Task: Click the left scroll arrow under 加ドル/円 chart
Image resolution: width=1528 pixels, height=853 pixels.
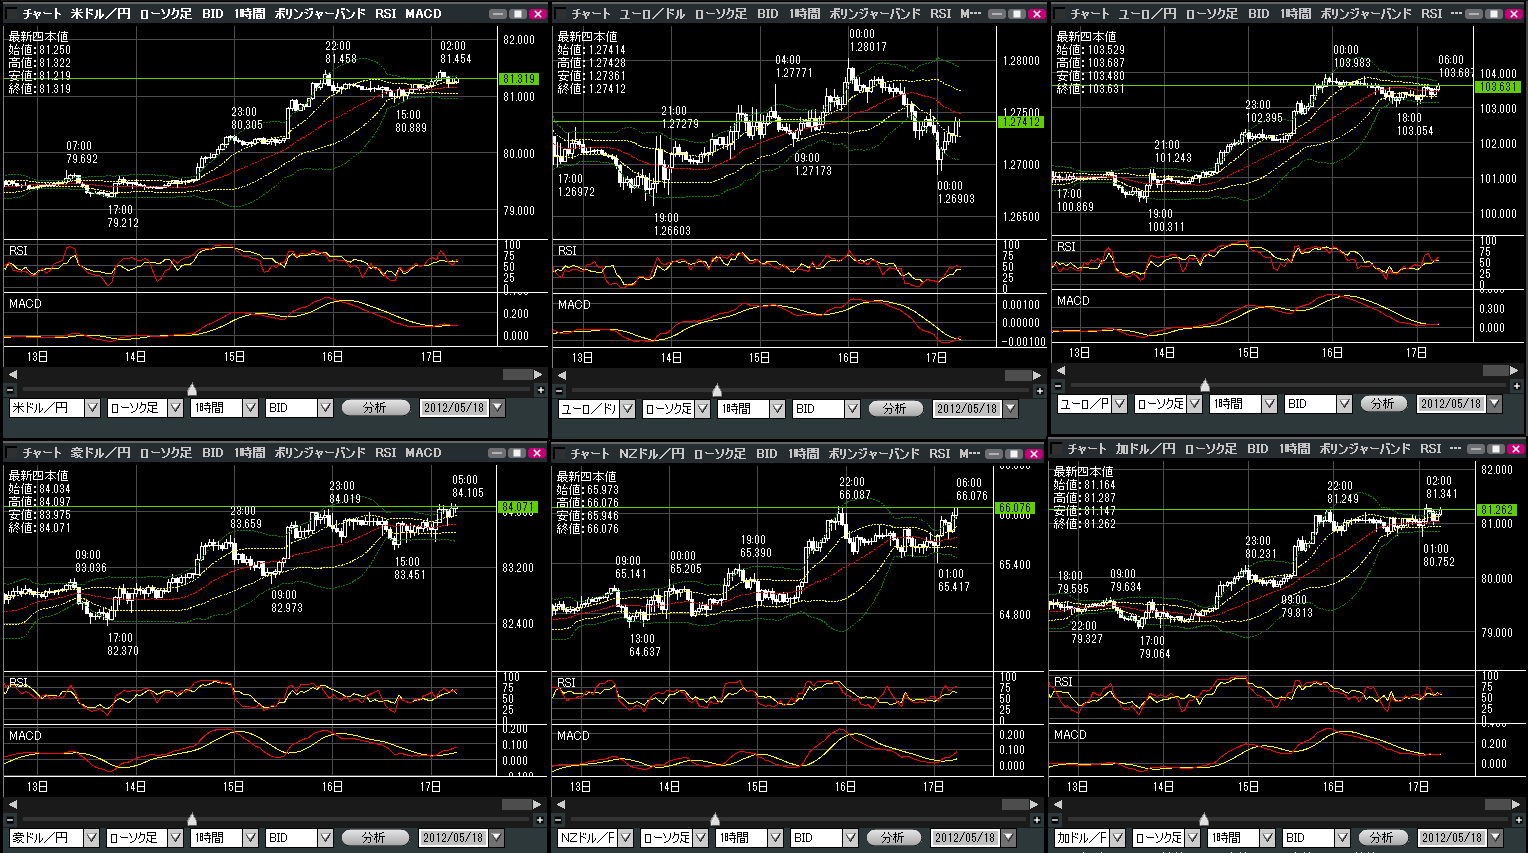Action: 1059,804
